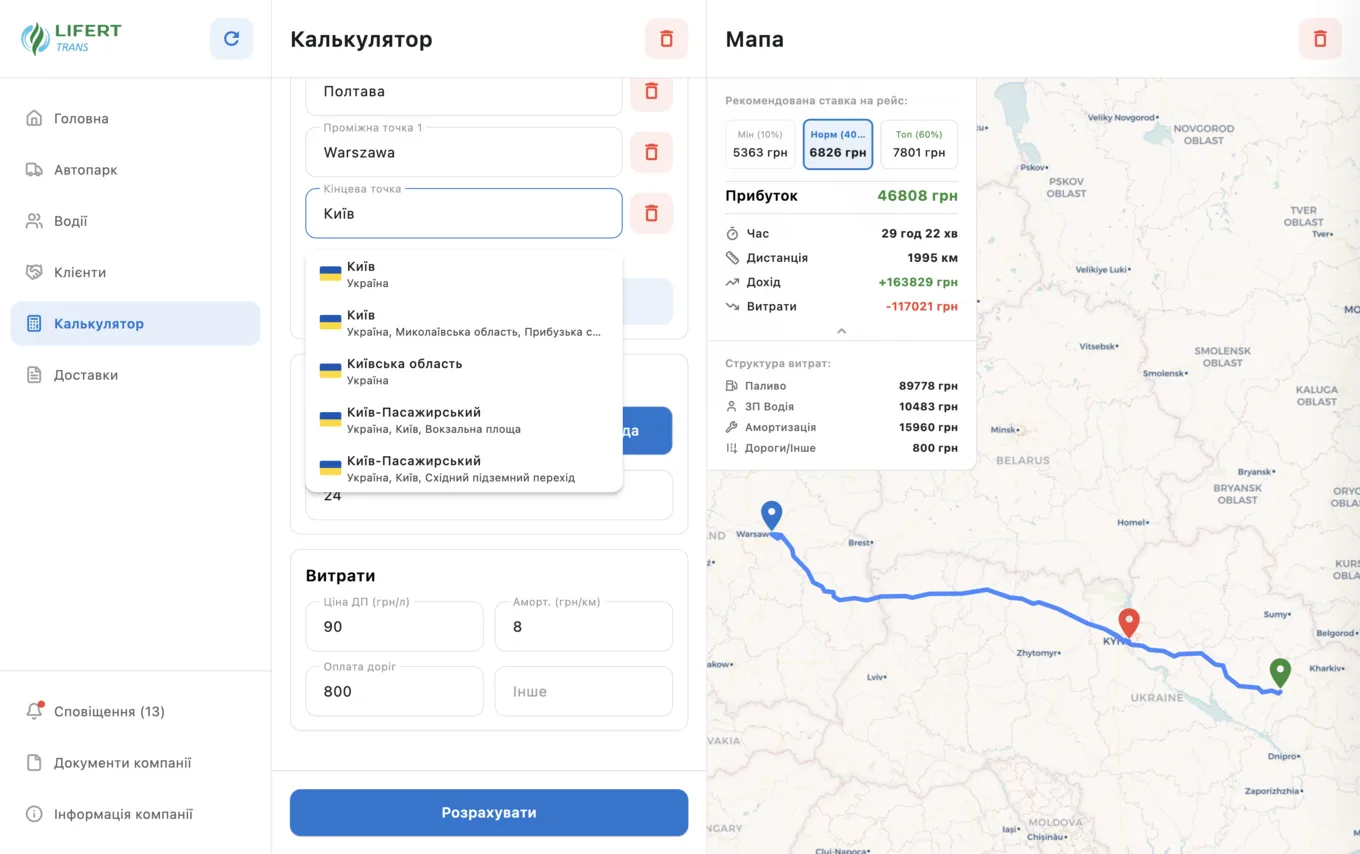Open Інформація компанії
Viewport: 1360px width, 854px height.
tap(135, 814)
